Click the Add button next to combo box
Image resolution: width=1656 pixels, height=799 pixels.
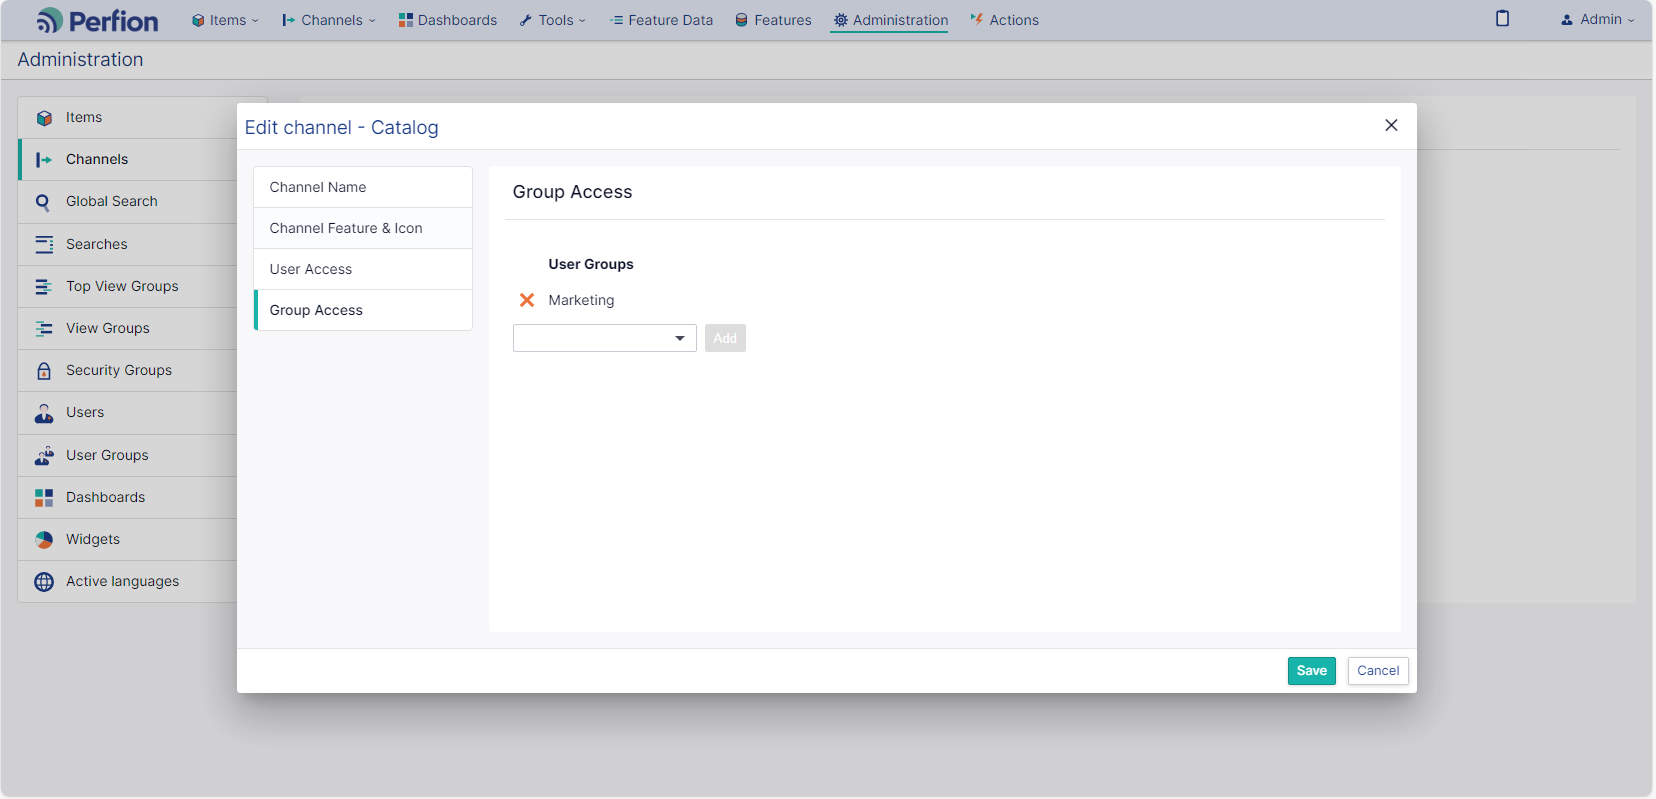click(x=725, y=338)
